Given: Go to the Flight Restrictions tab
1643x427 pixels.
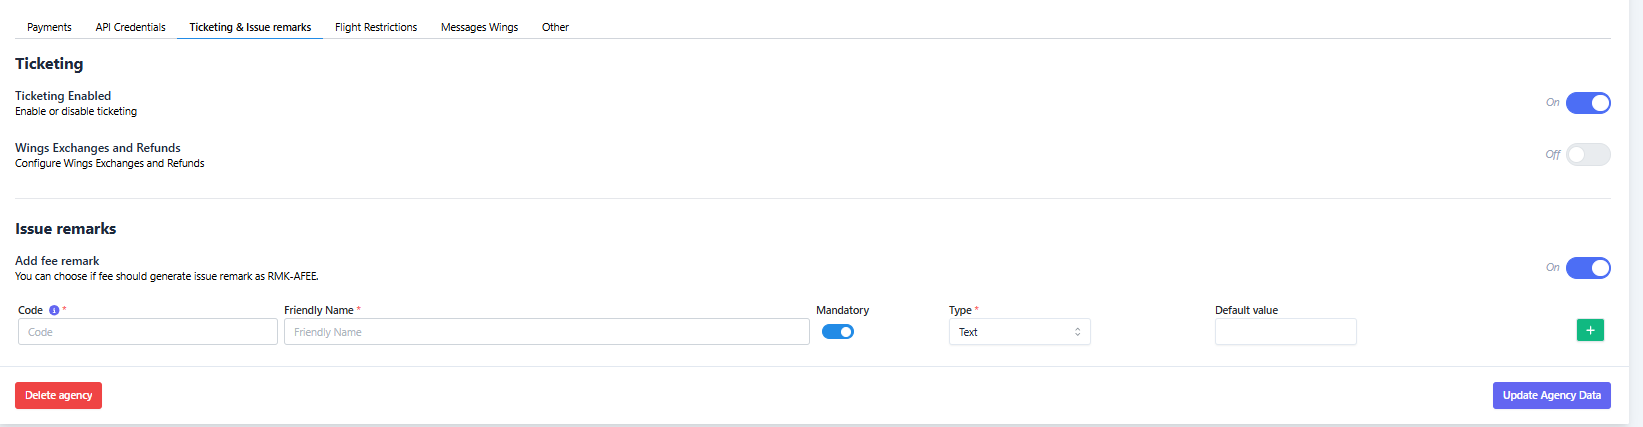Looking at the screenshot, I should pos(376,27).
